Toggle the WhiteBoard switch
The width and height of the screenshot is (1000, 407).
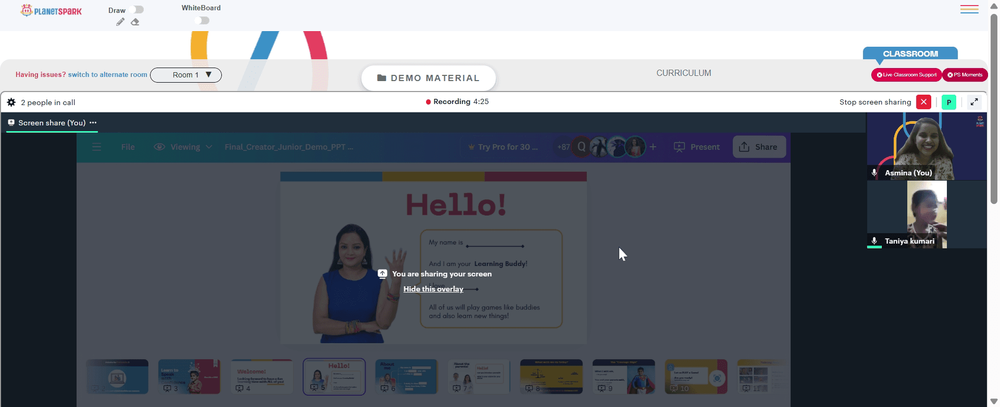click(x=202, y=20)
